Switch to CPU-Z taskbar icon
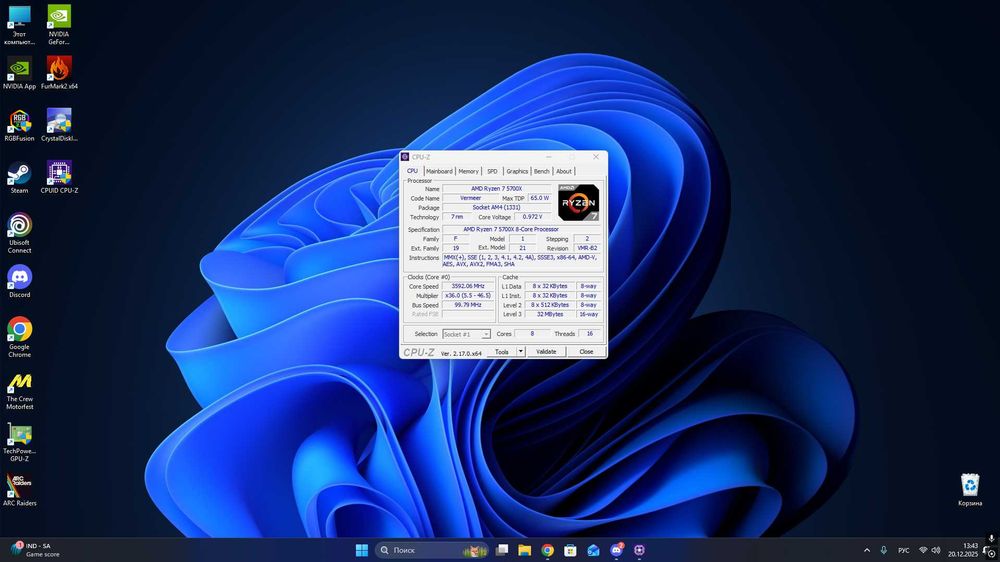 639,550
